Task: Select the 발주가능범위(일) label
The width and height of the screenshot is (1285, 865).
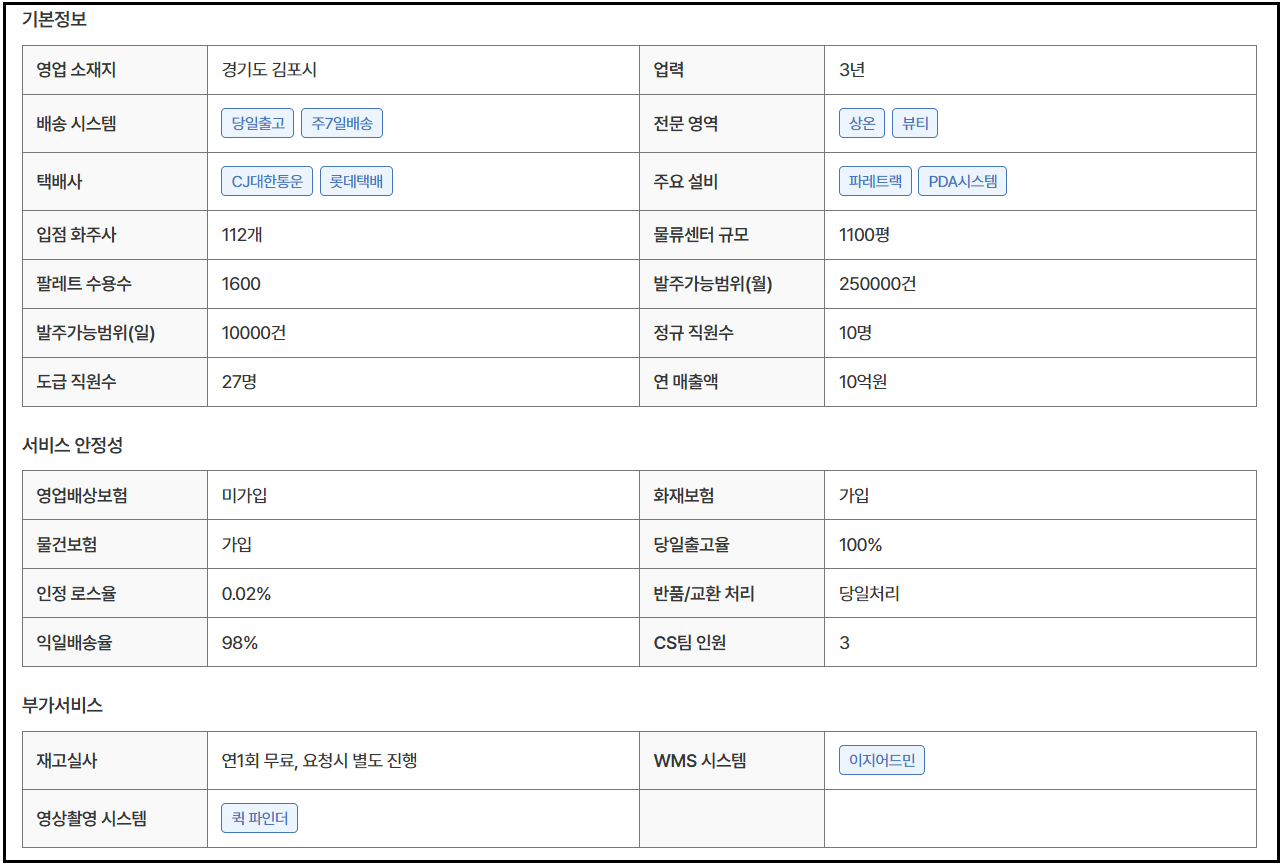Action: tap(95, 333)
